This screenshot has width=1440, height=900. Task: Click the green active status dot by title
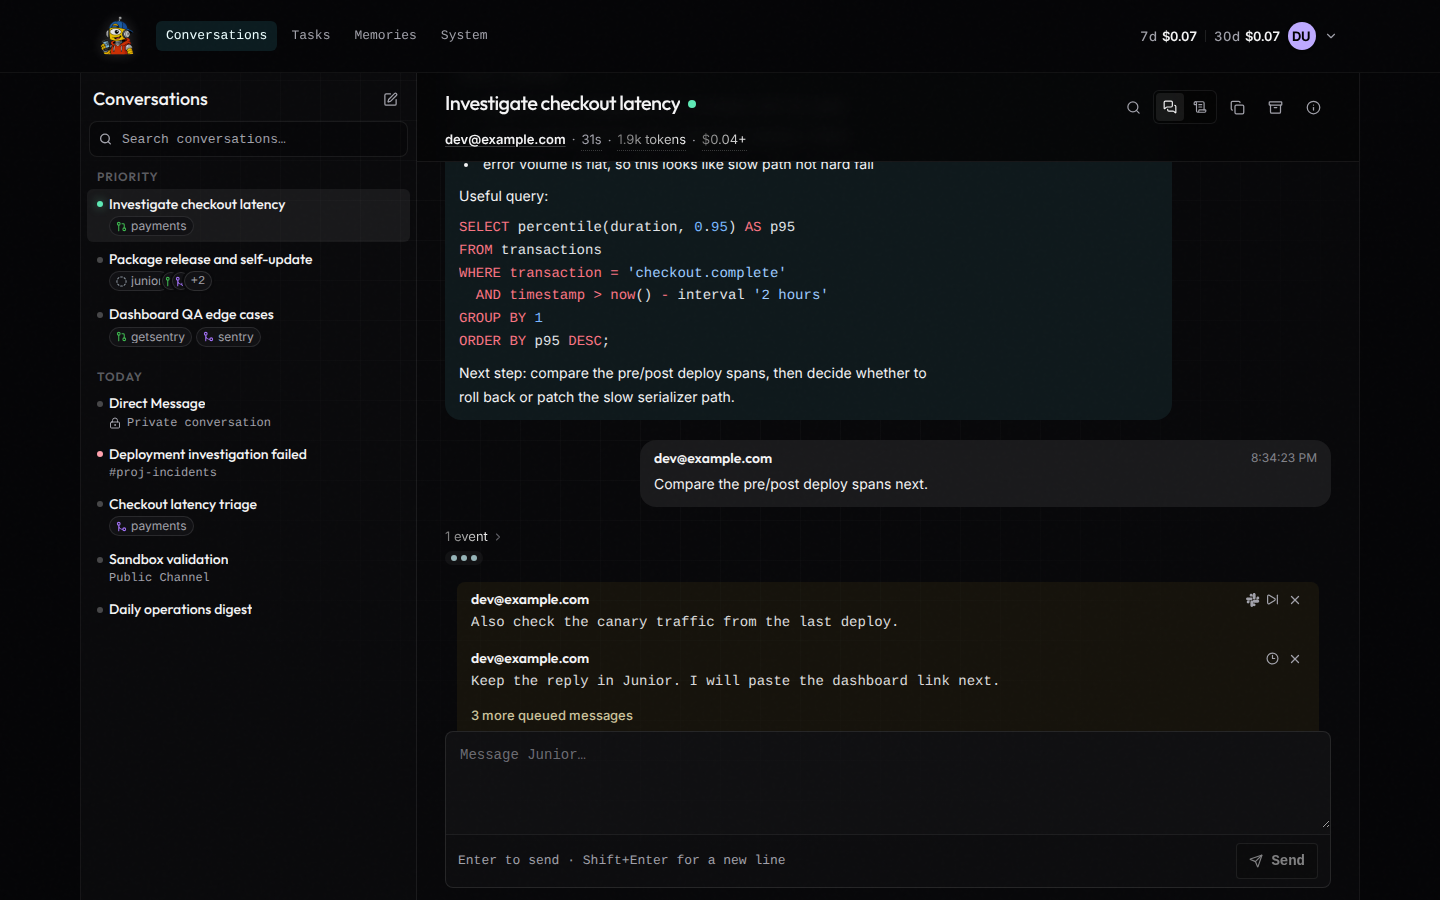tap(692, 104)
